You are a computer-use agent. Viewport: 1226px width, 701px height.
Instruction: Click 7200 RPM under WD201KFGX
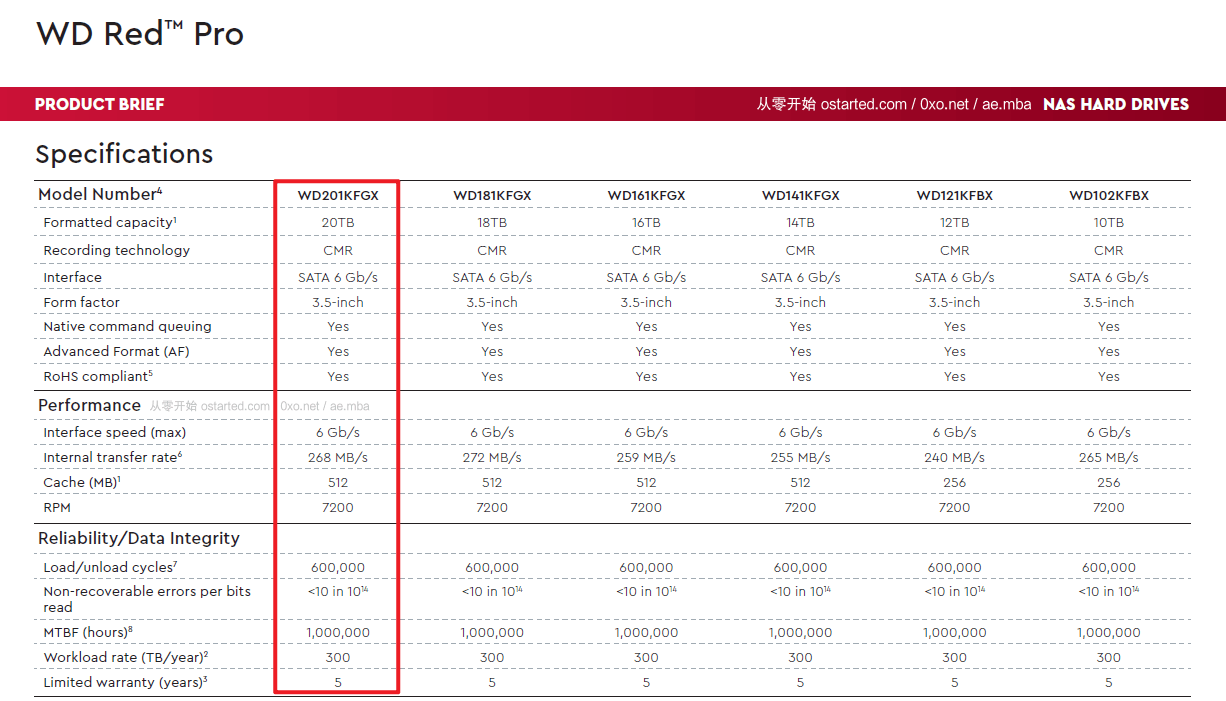point(338,507)
